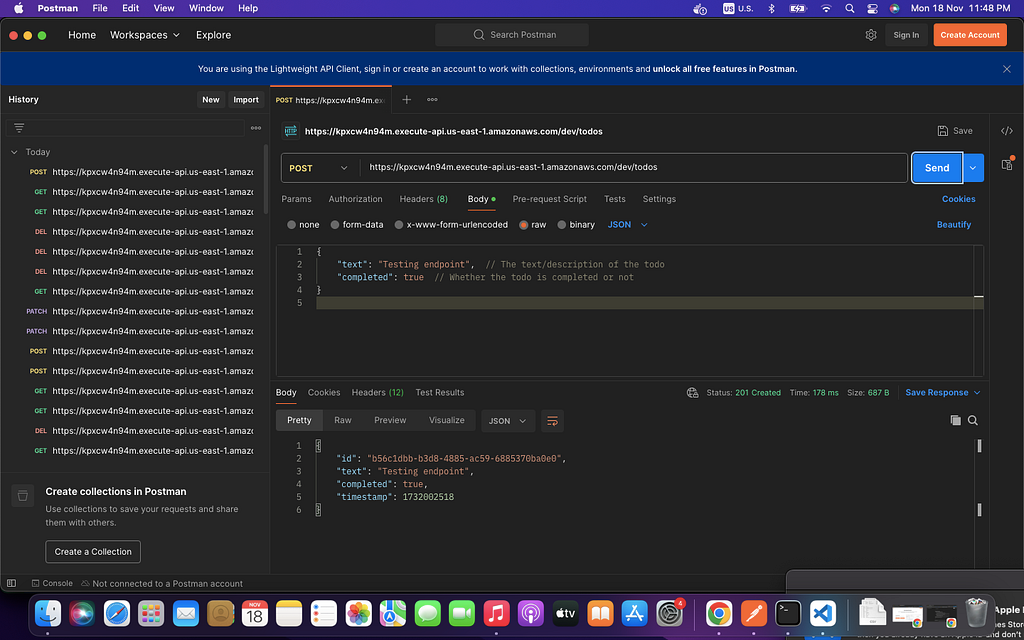Open Finder from the dock
Image resolution: width=1024 pixels, height=640 pixels.
click(x=48, y=613)
